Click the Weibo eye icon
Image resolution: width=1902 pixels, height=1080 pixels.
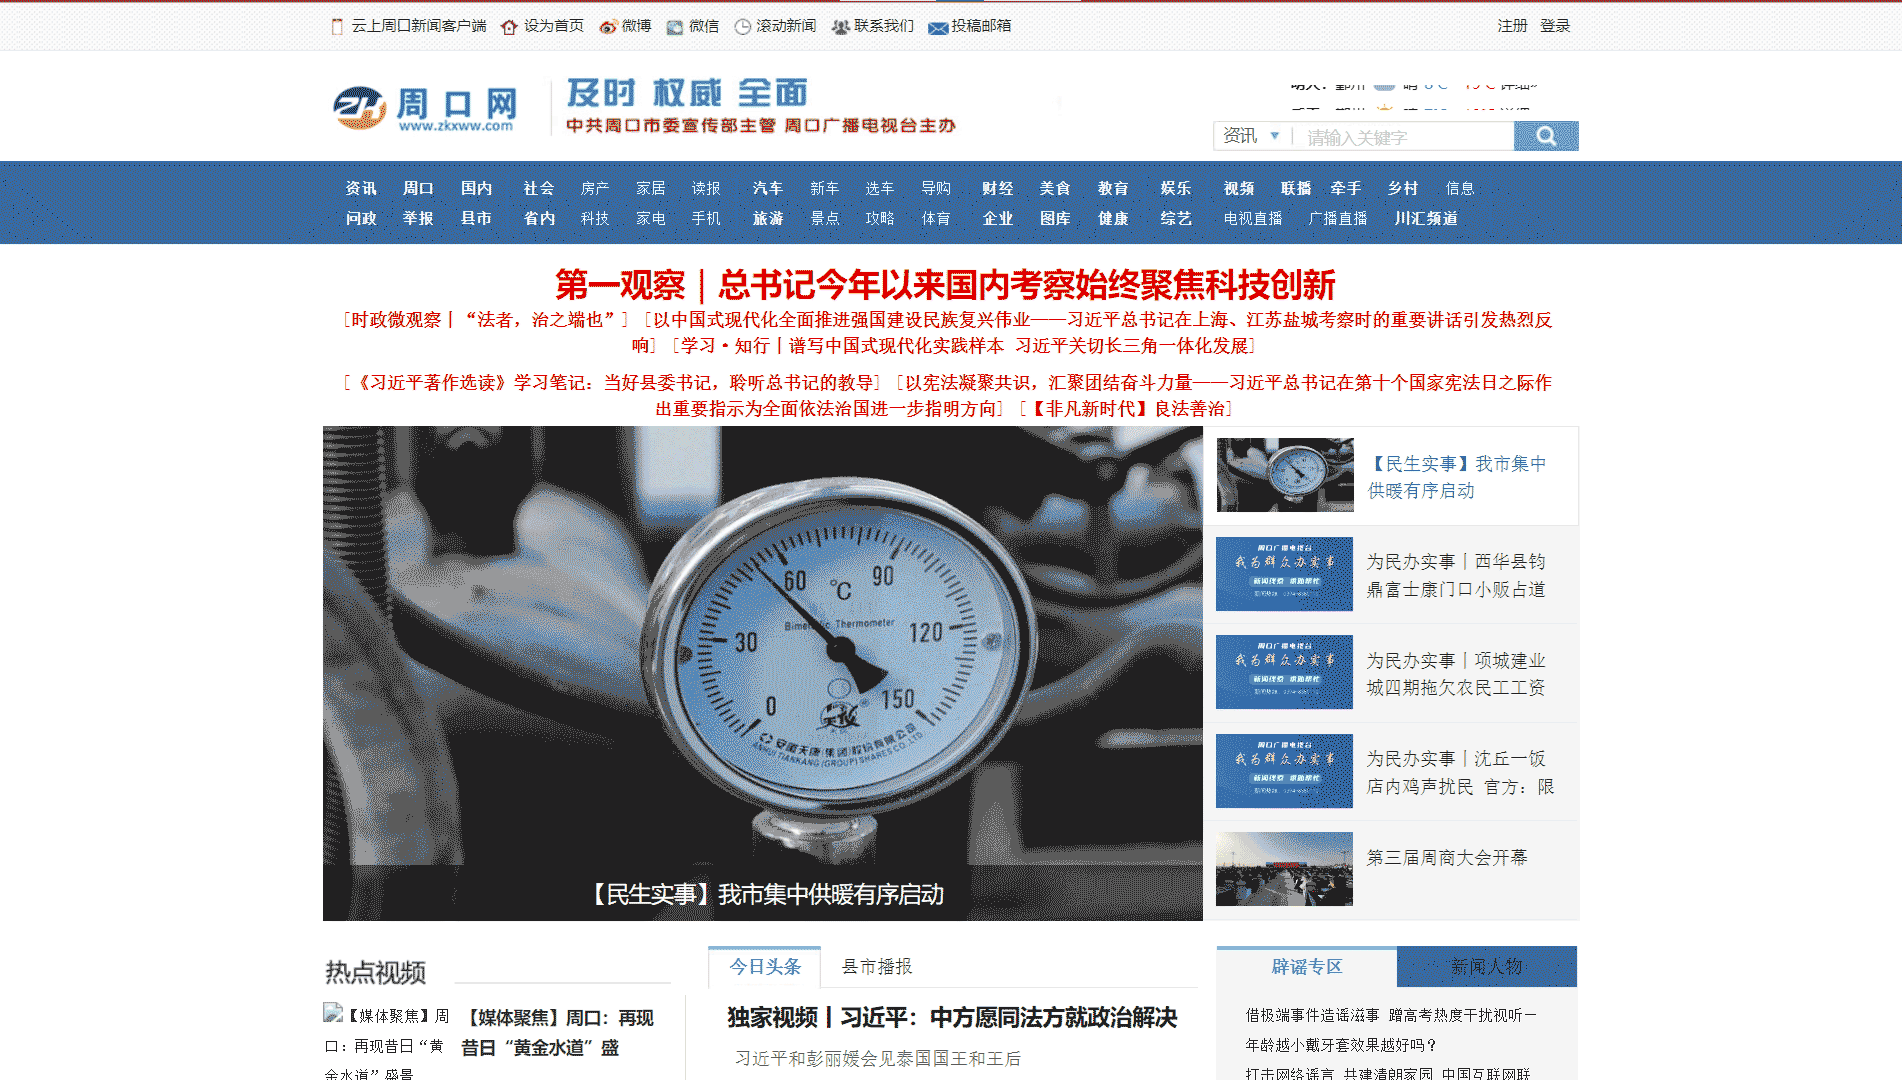[608, 27]
